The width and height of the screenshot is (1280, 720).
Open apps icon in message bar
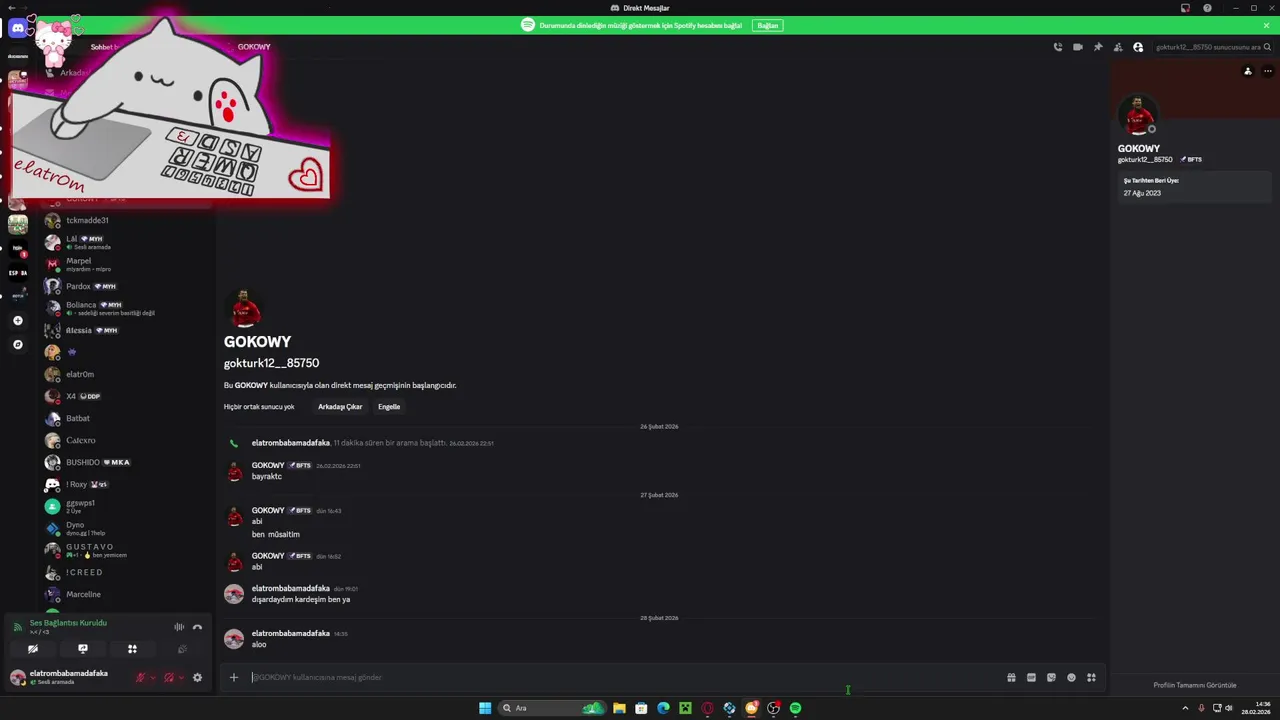point(1091,677)
